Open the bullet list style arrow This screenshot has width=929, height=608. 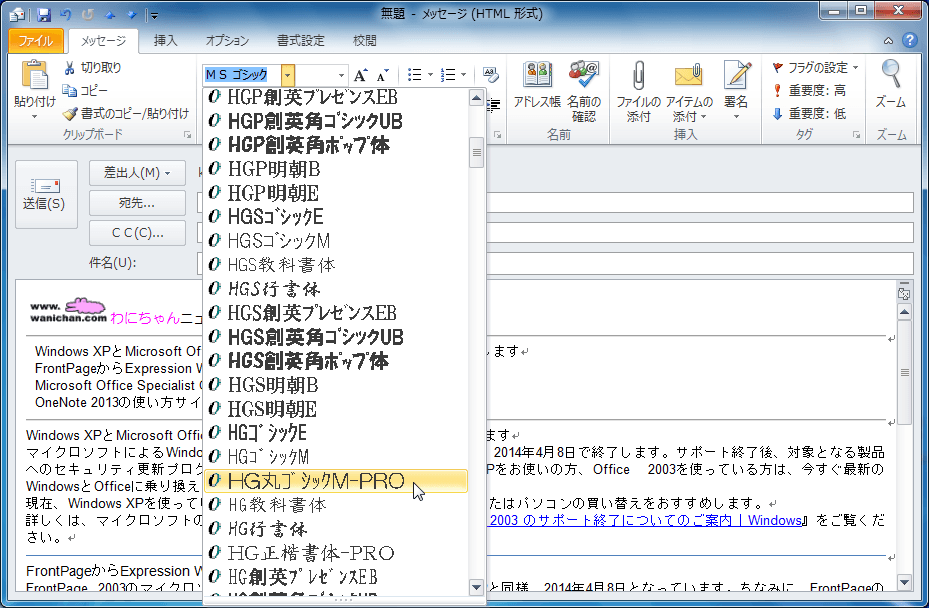point(430,75)
